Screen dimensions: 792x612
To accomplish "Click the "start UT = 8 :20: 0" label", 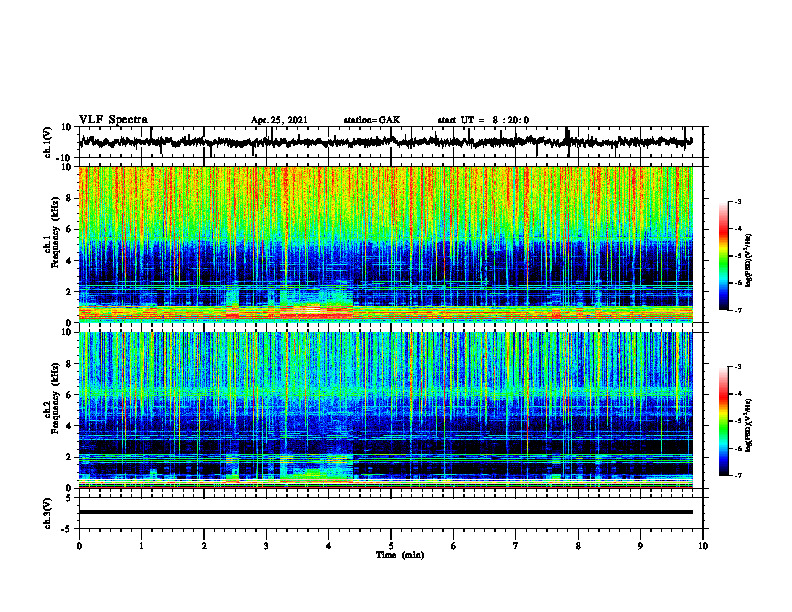I will (x=483, y=120).
